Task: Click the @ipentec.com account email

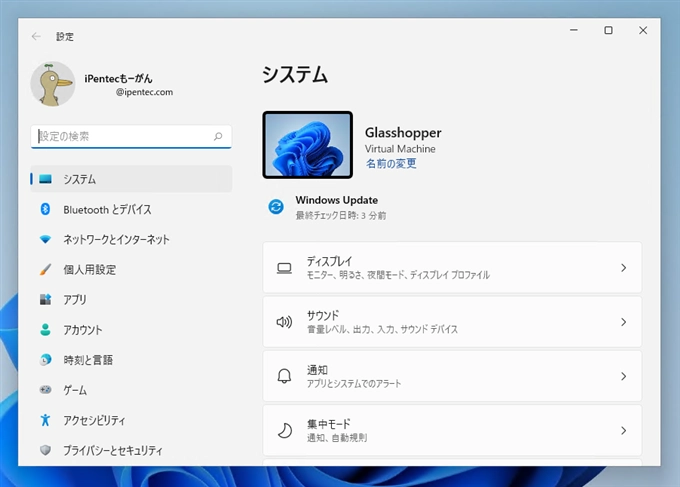Action: (144, 92)
